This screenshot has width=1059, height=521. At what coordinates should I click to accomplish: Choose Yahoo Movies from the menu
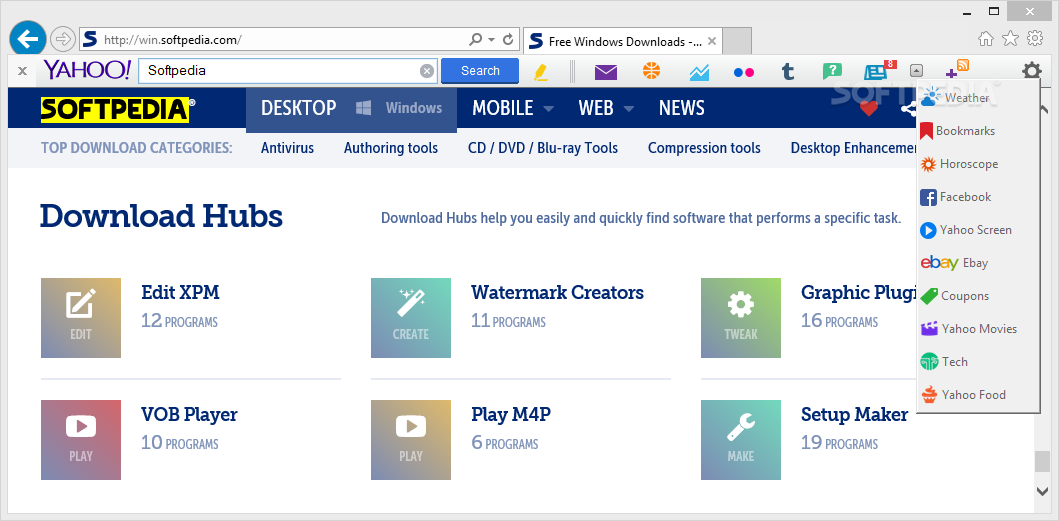(977, 328)
